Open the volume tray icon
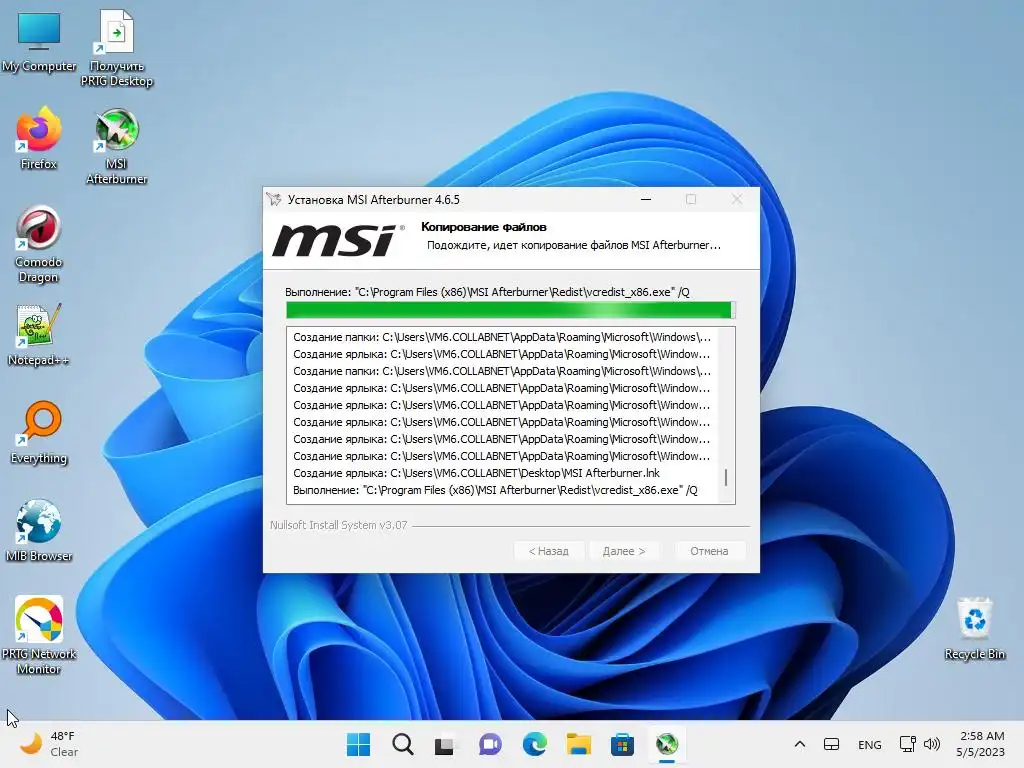1024x768 pixels. [x=932, y=744]
